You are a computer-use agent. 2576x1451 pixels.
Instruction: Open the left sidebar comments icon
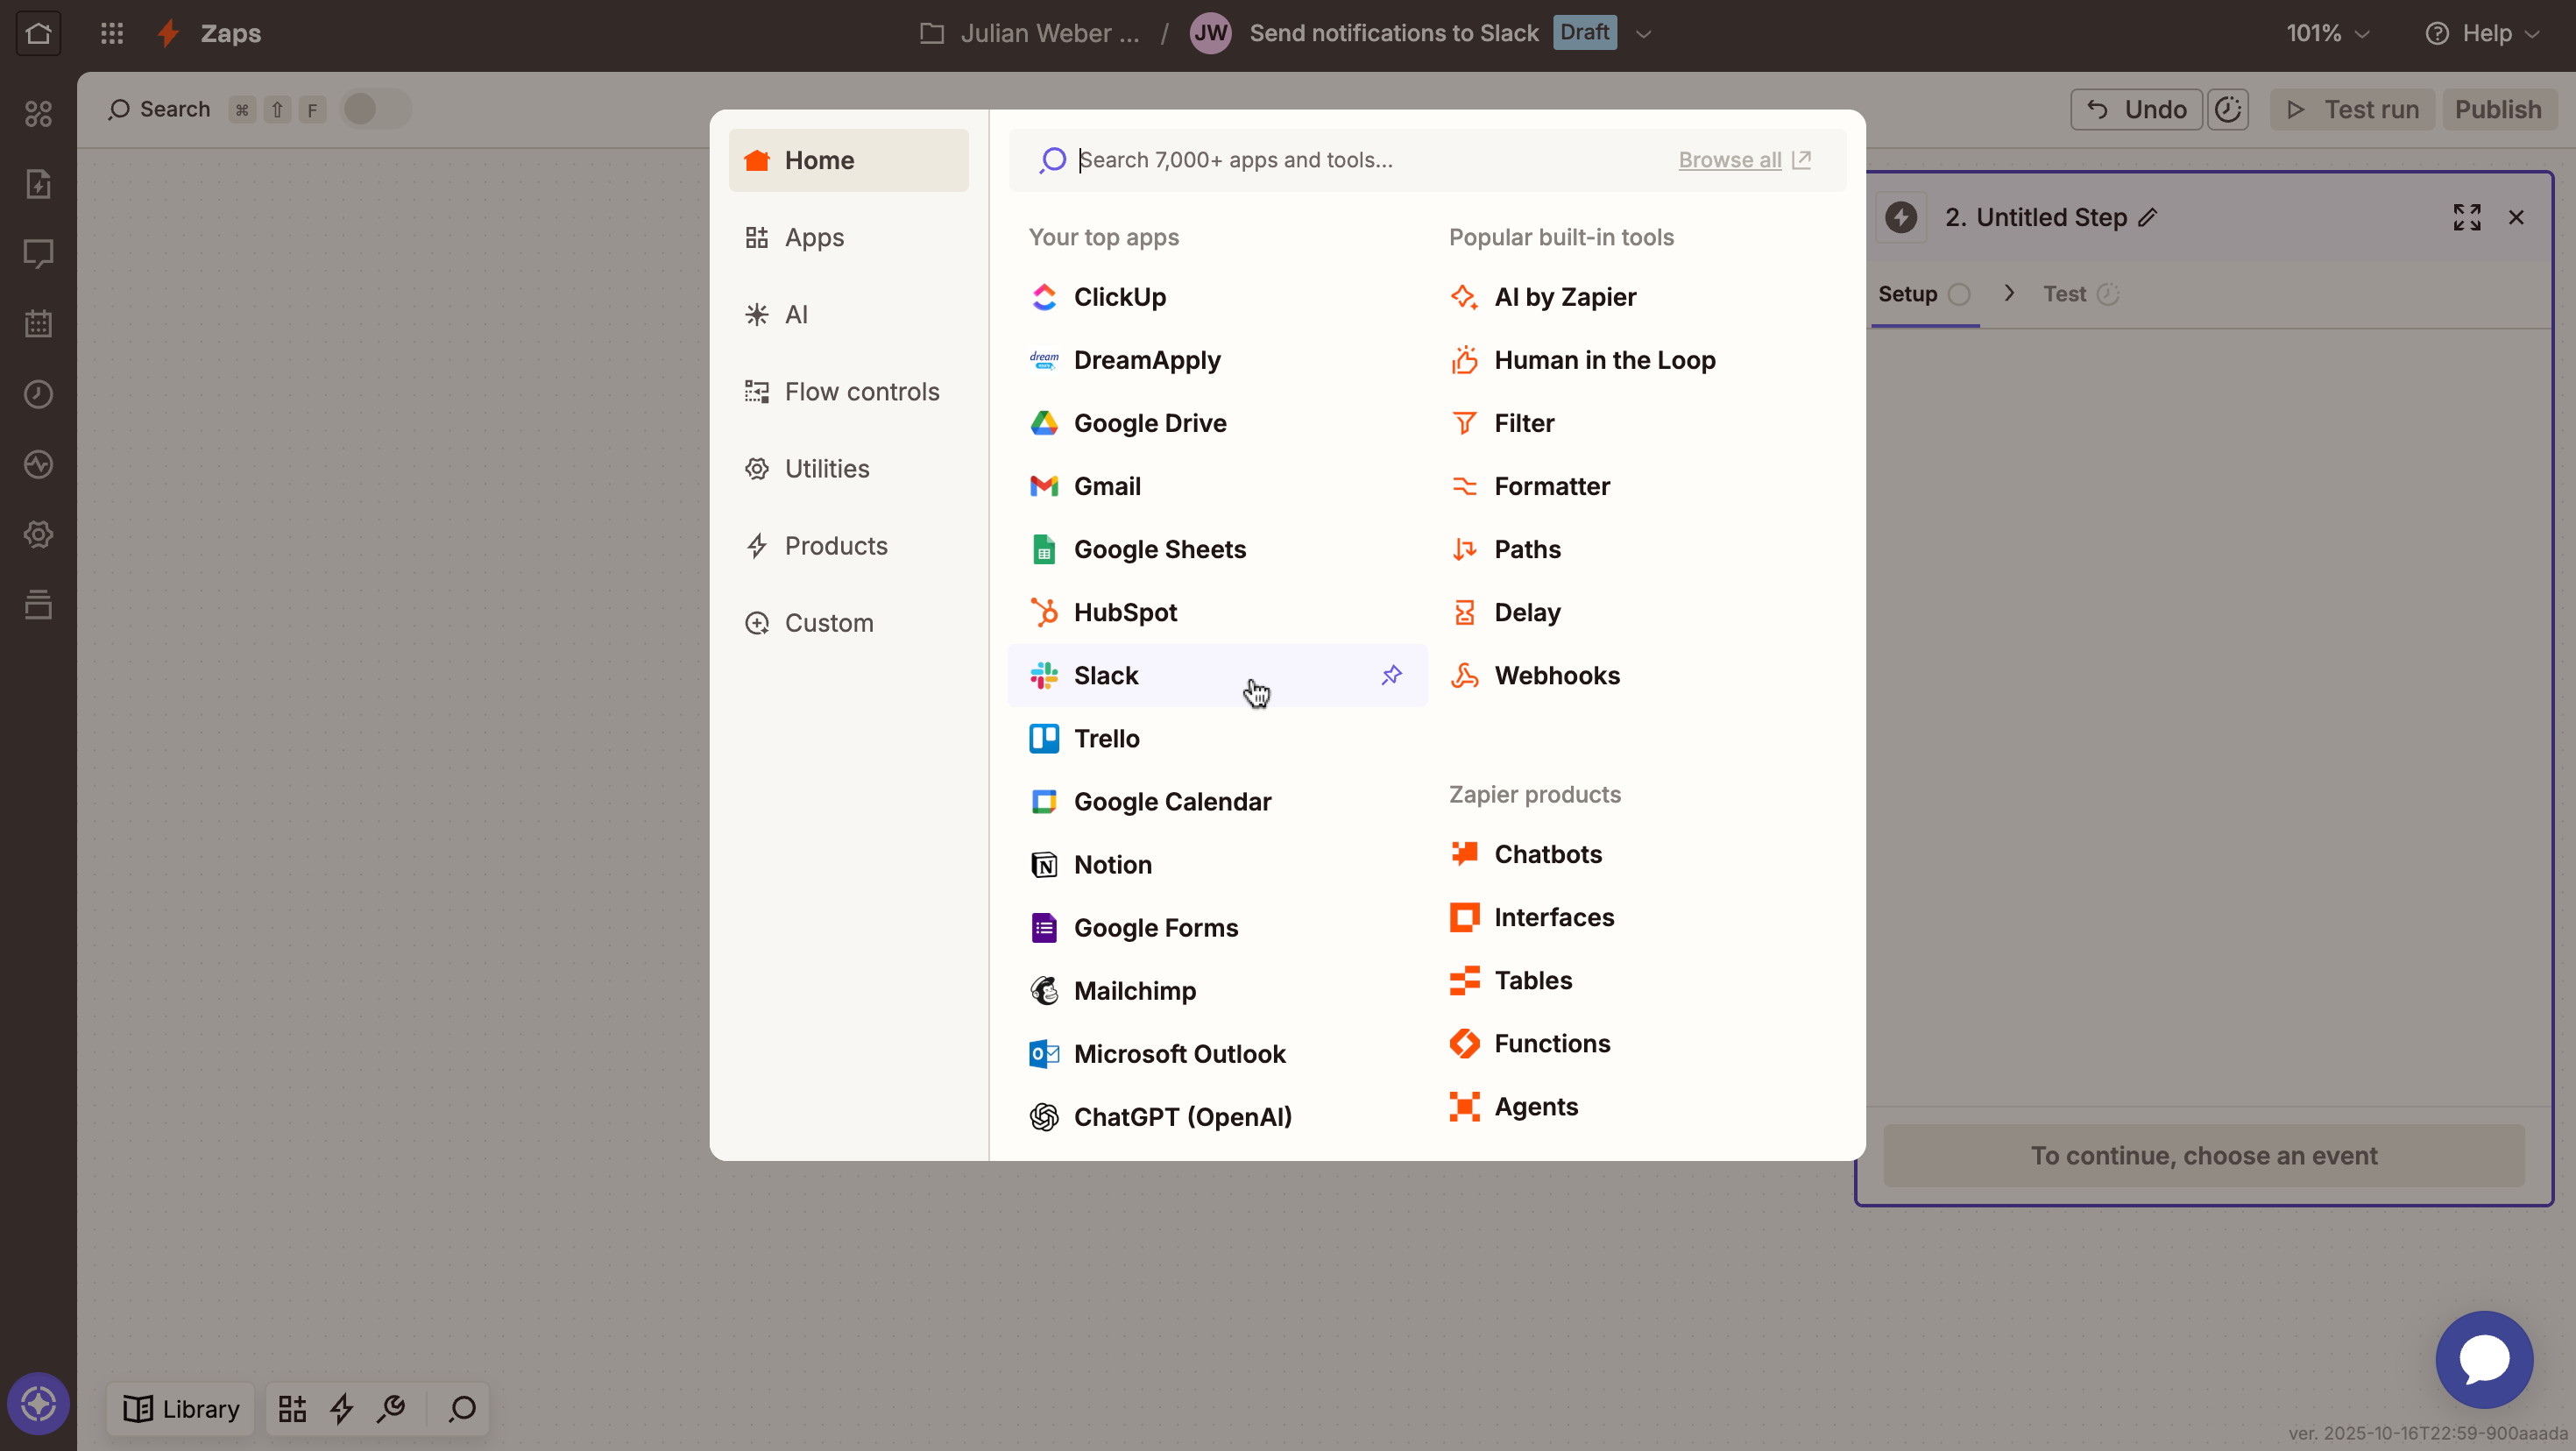click(x=38, y=253)
